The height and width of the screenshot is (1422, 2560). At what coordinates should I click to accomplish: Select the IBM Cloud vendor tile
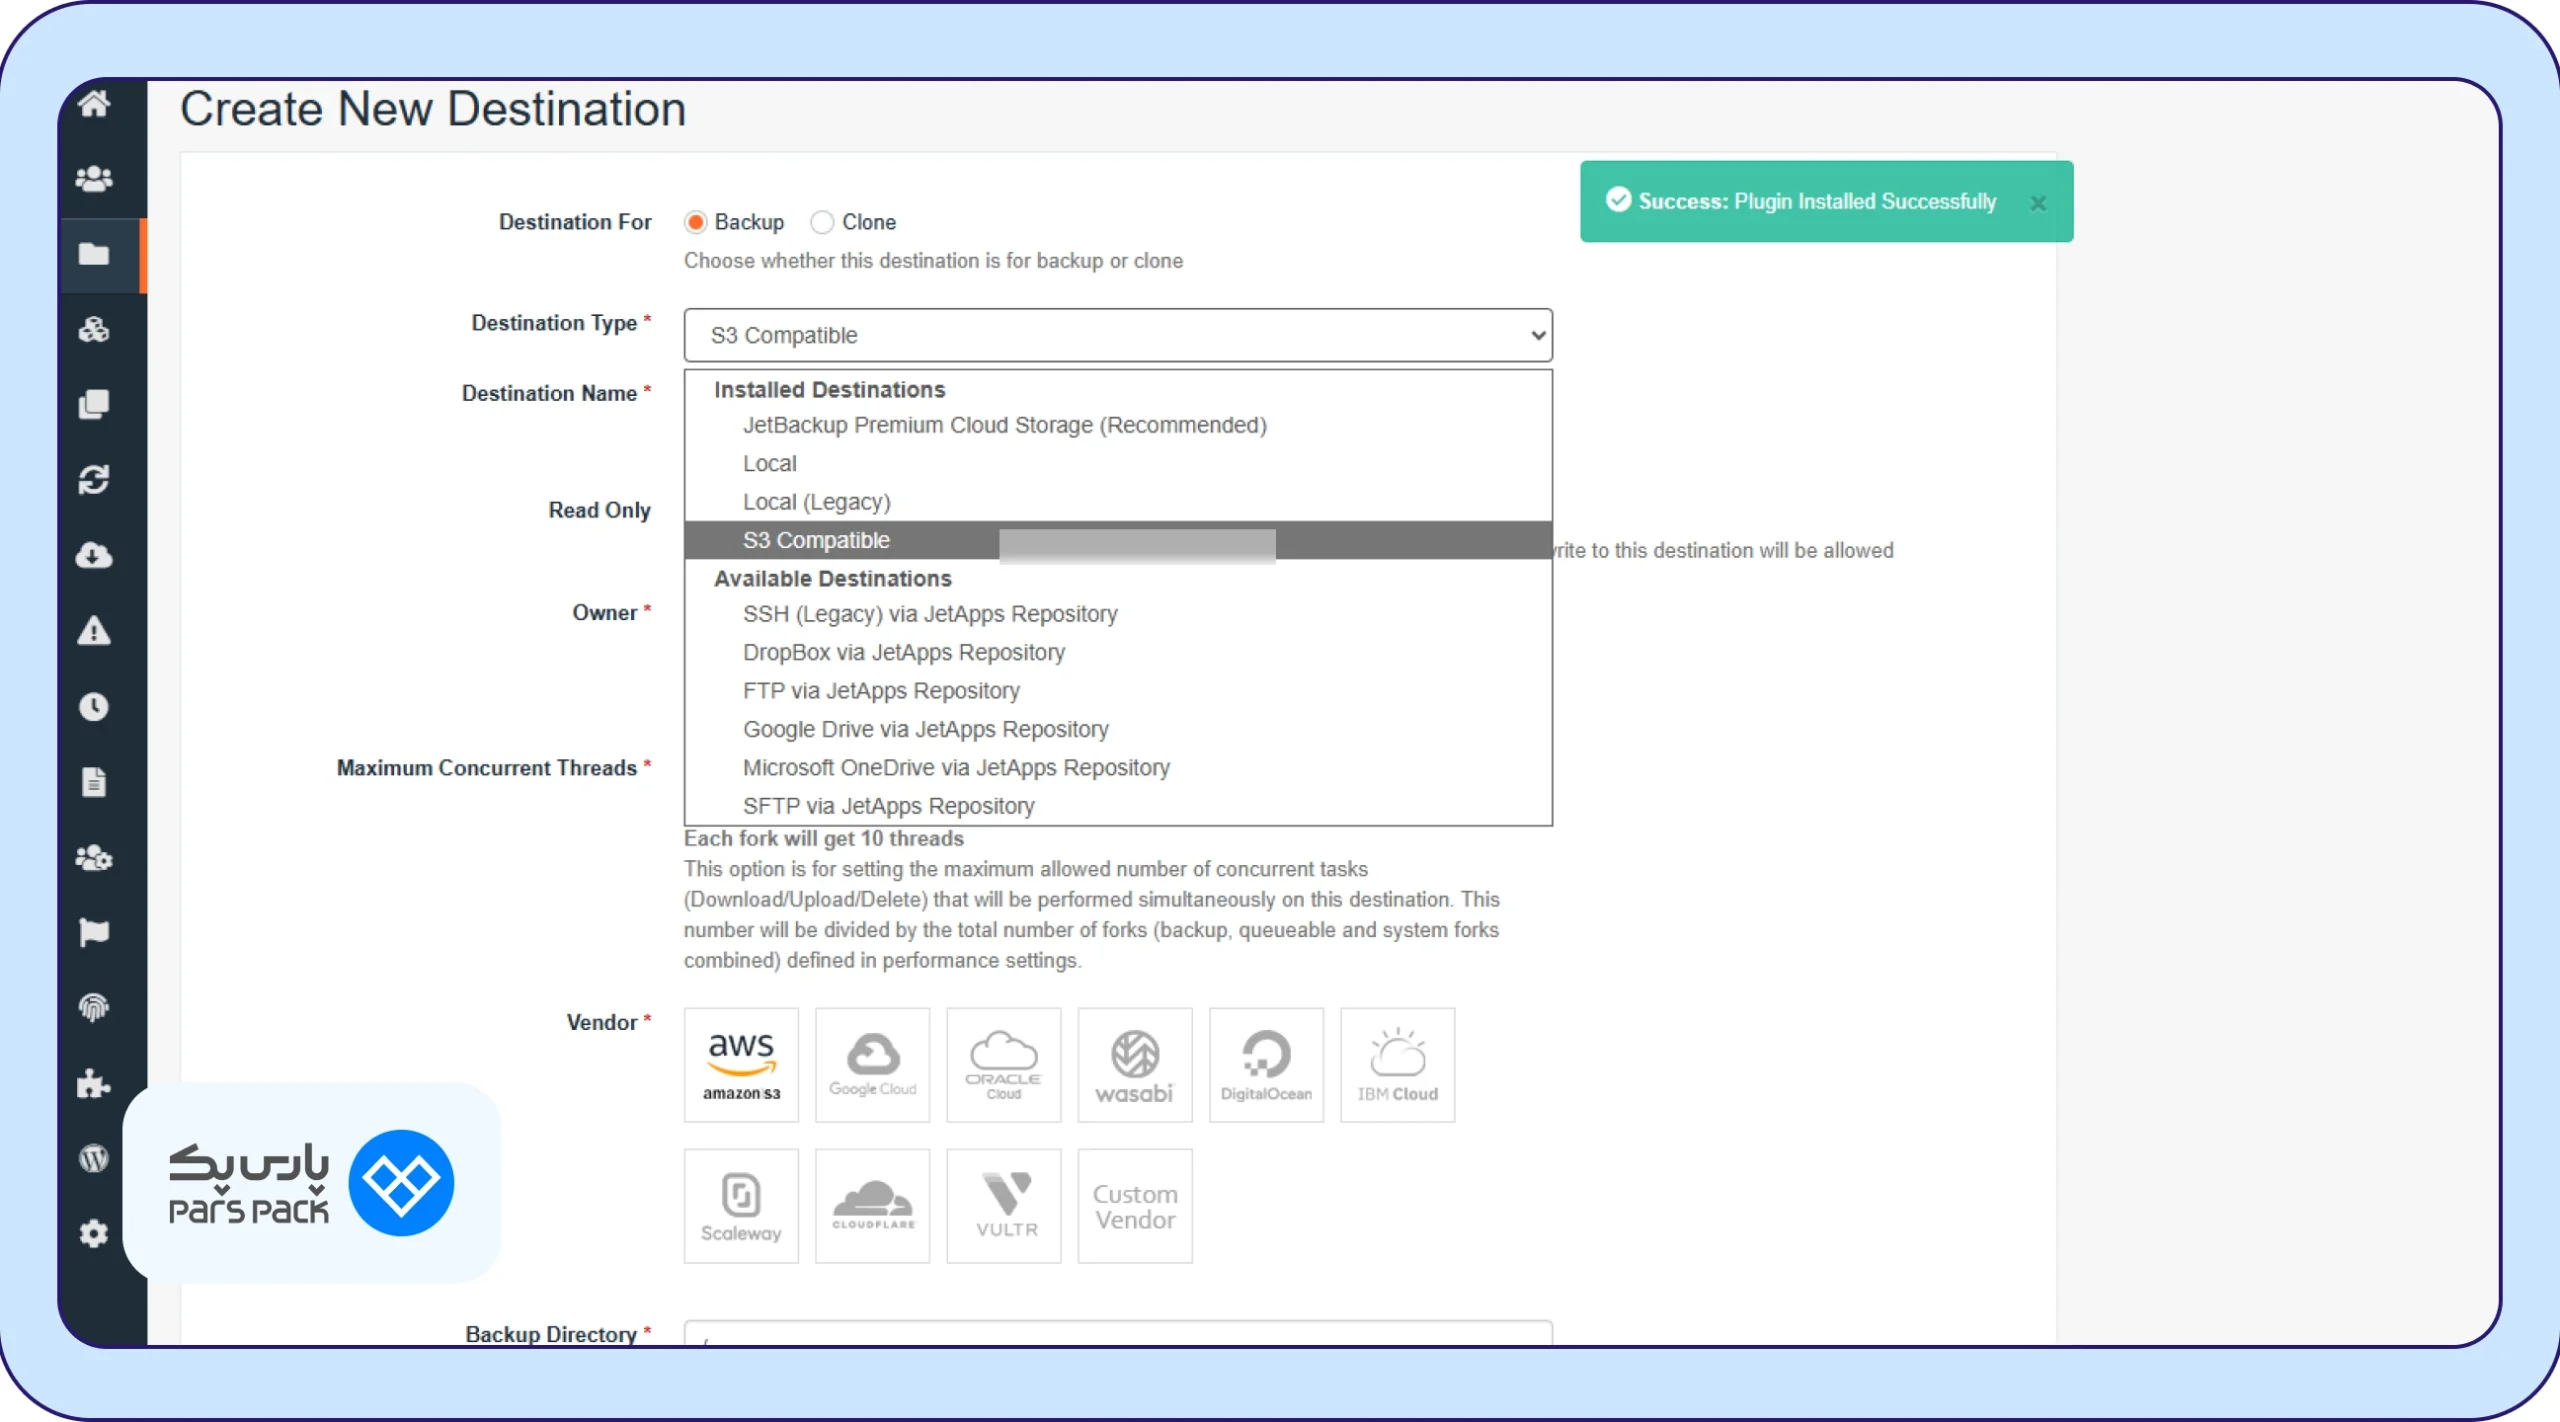1398,1065
